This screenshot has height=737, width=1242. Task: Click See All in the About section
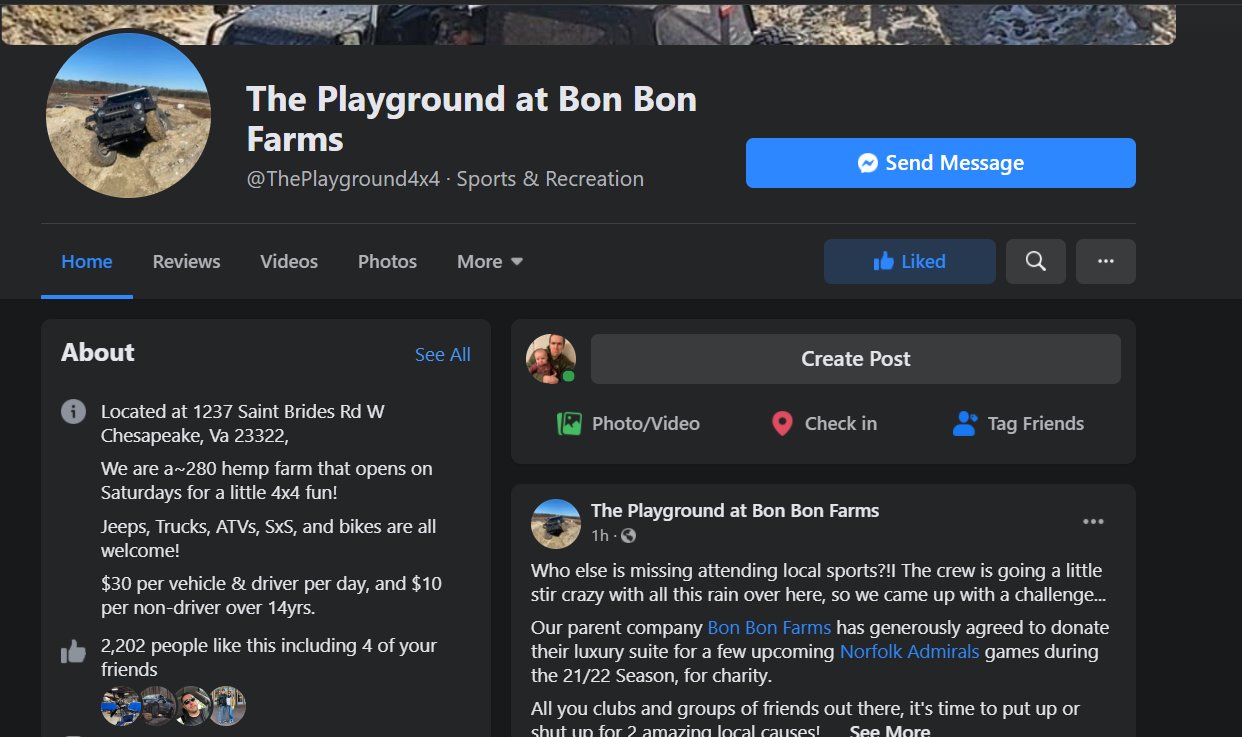[x=442, y=354]
